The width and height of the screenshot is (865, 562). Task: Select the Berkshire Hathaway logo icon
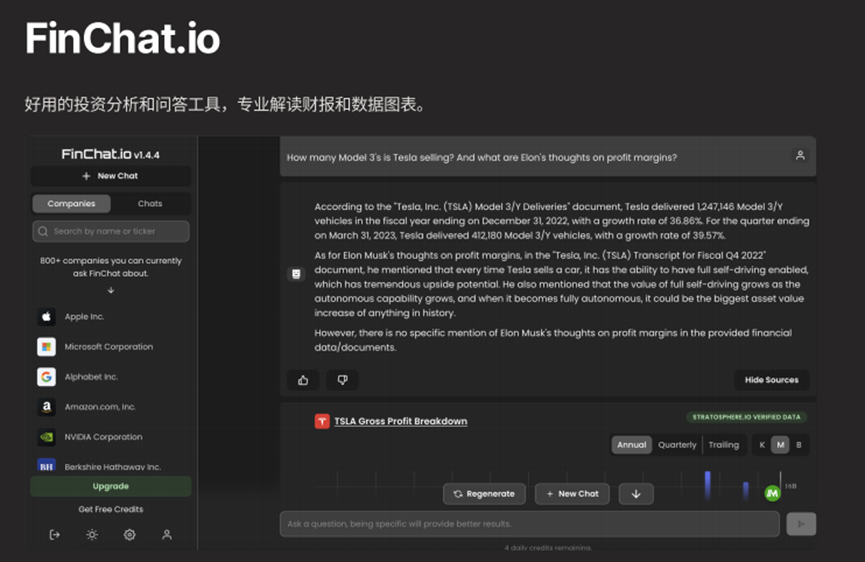point(46,466)
